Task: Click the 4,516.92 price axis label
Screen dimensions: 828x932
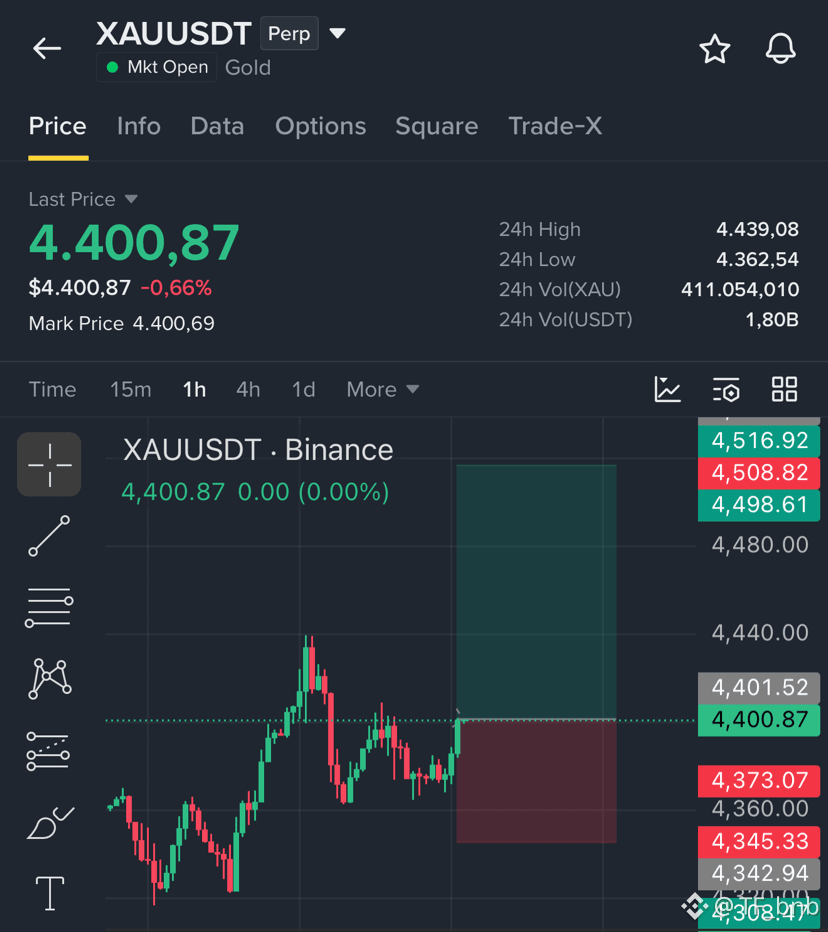Action: click(759, 440)
